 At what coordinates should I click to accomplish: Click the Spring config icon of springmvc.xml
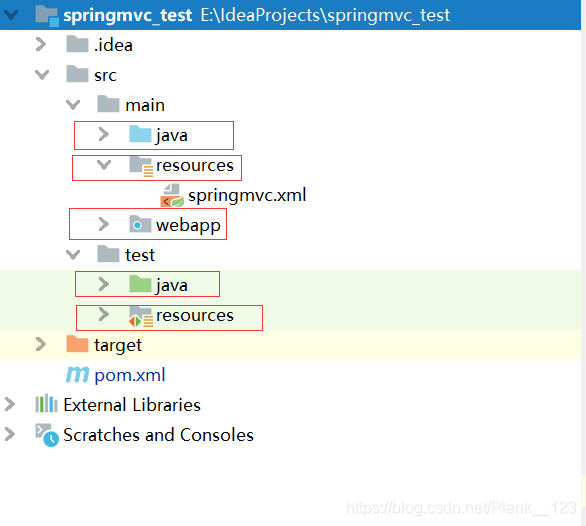tap(172, 195)
